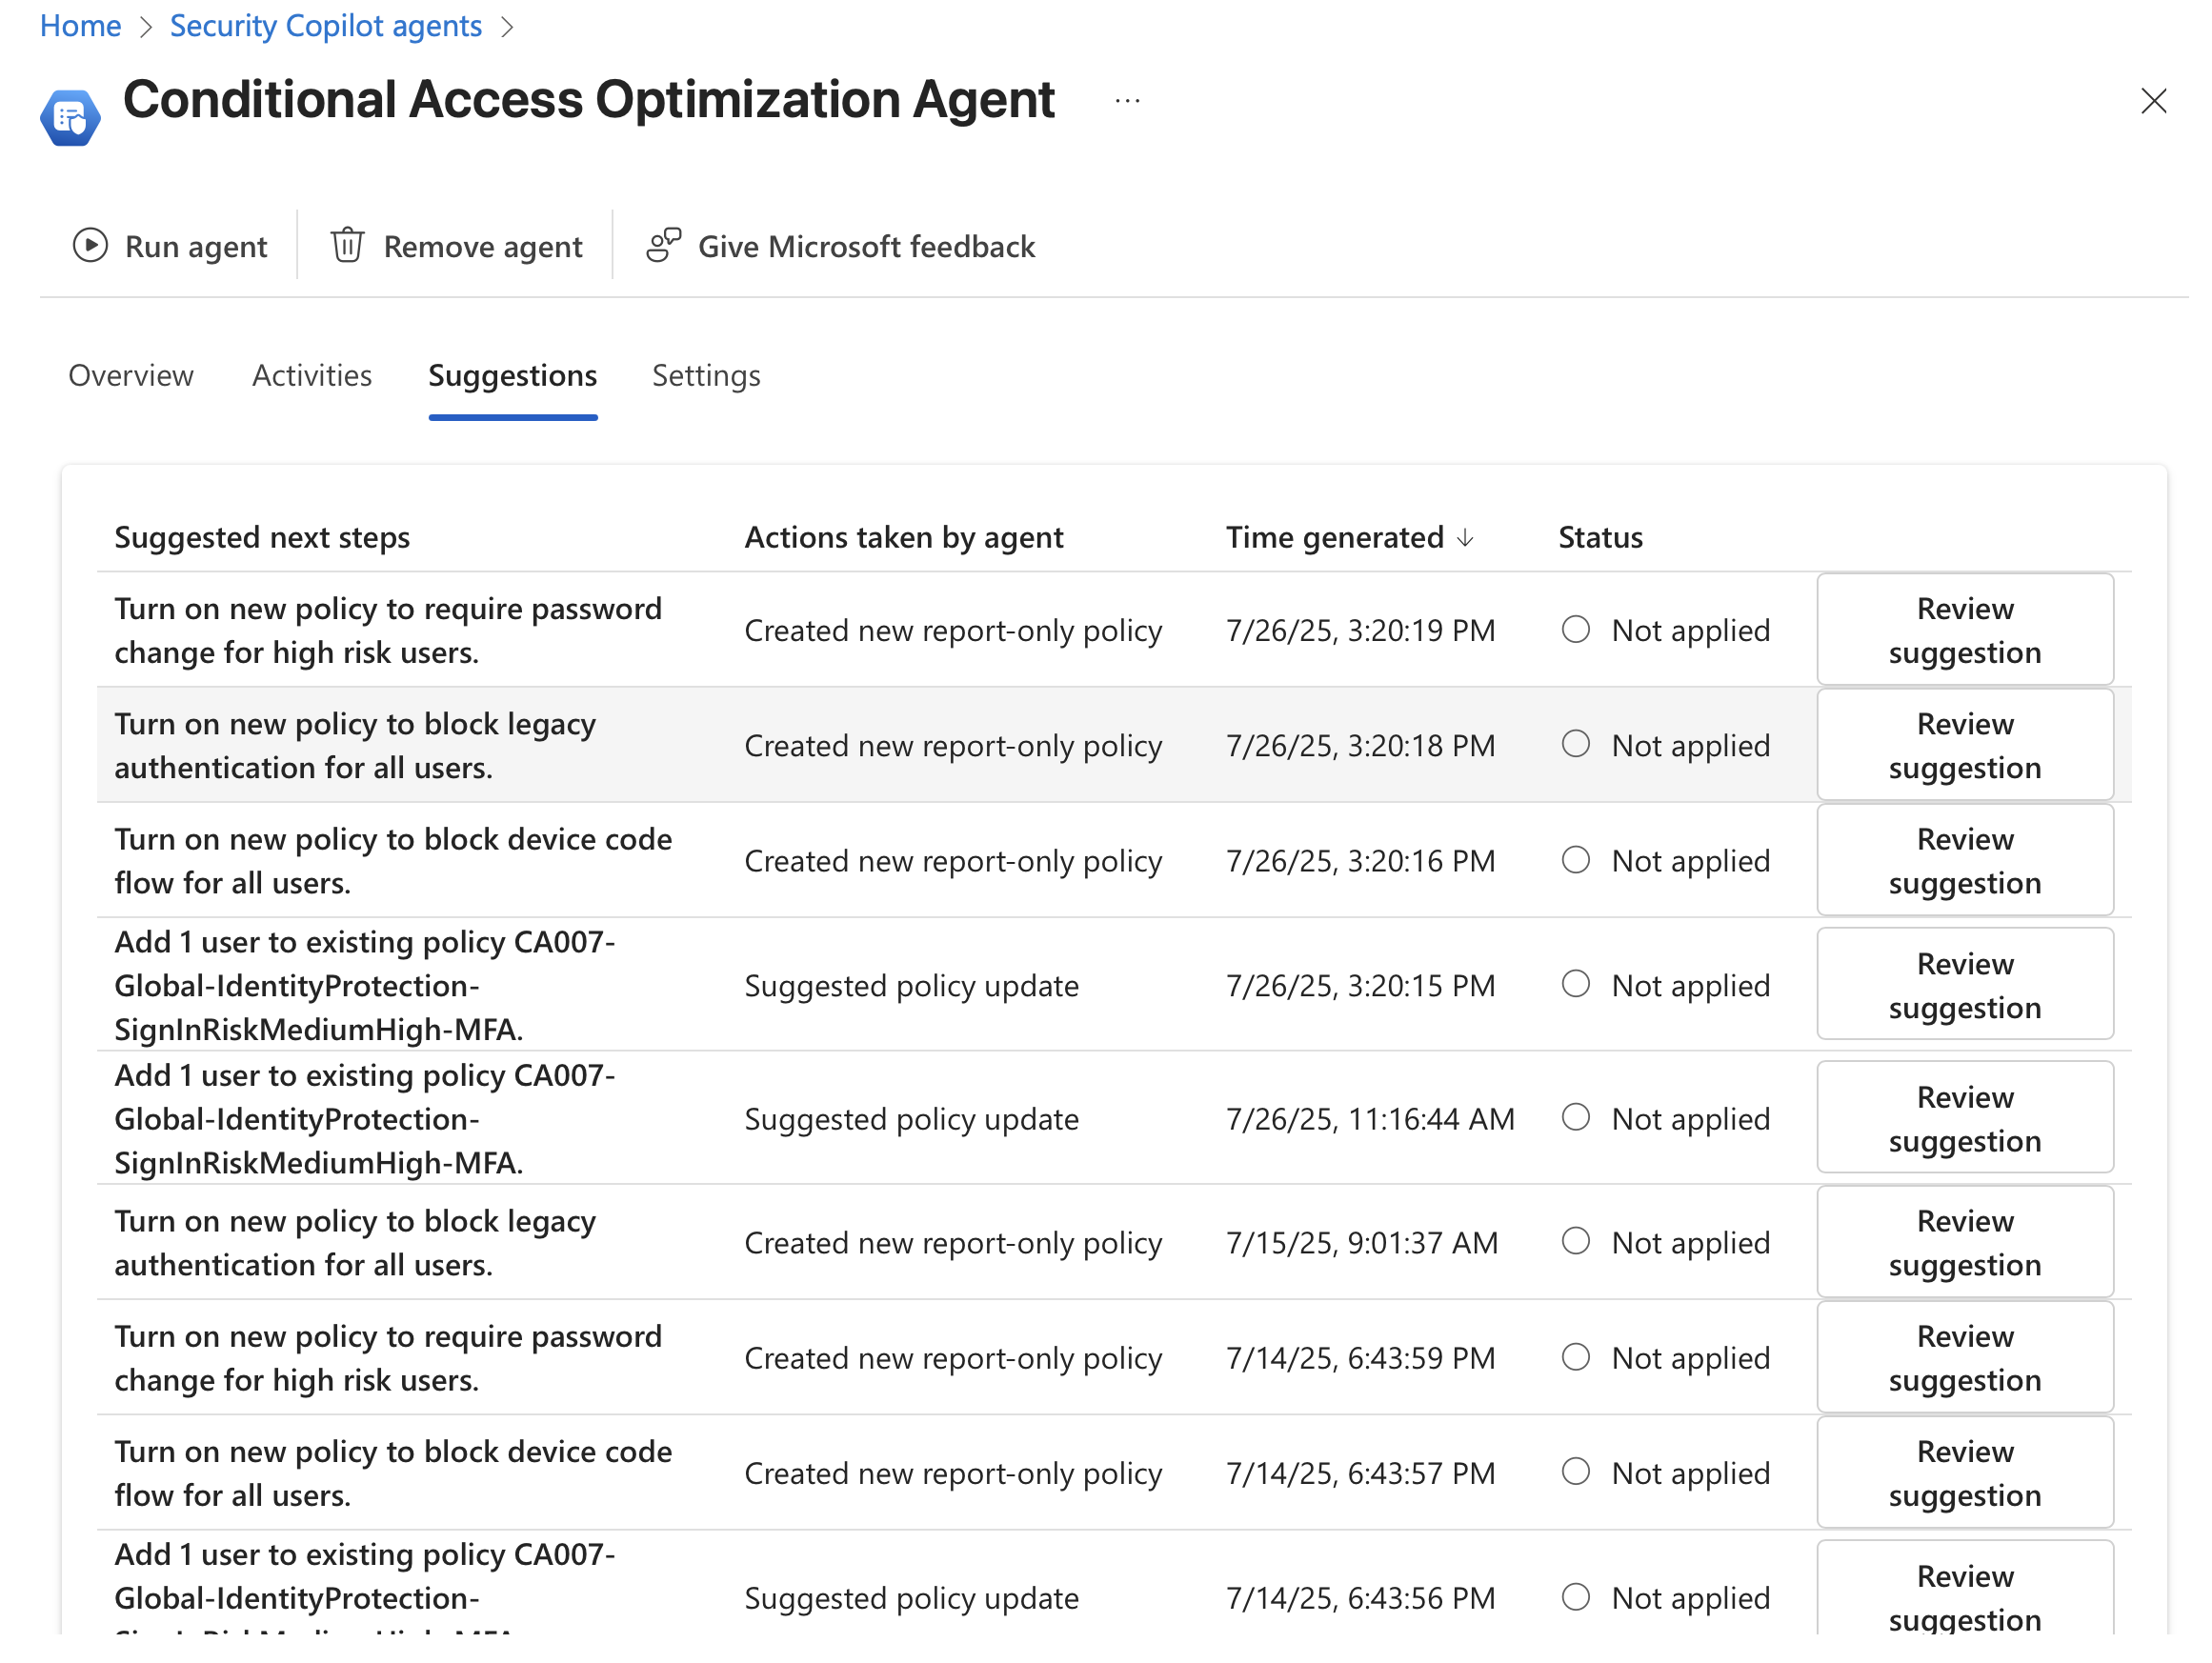The image size is (2212, 1663).
Task: Click 'Suggested policy update' in 11:16:44 AM row
Action: click(912, 1119)
